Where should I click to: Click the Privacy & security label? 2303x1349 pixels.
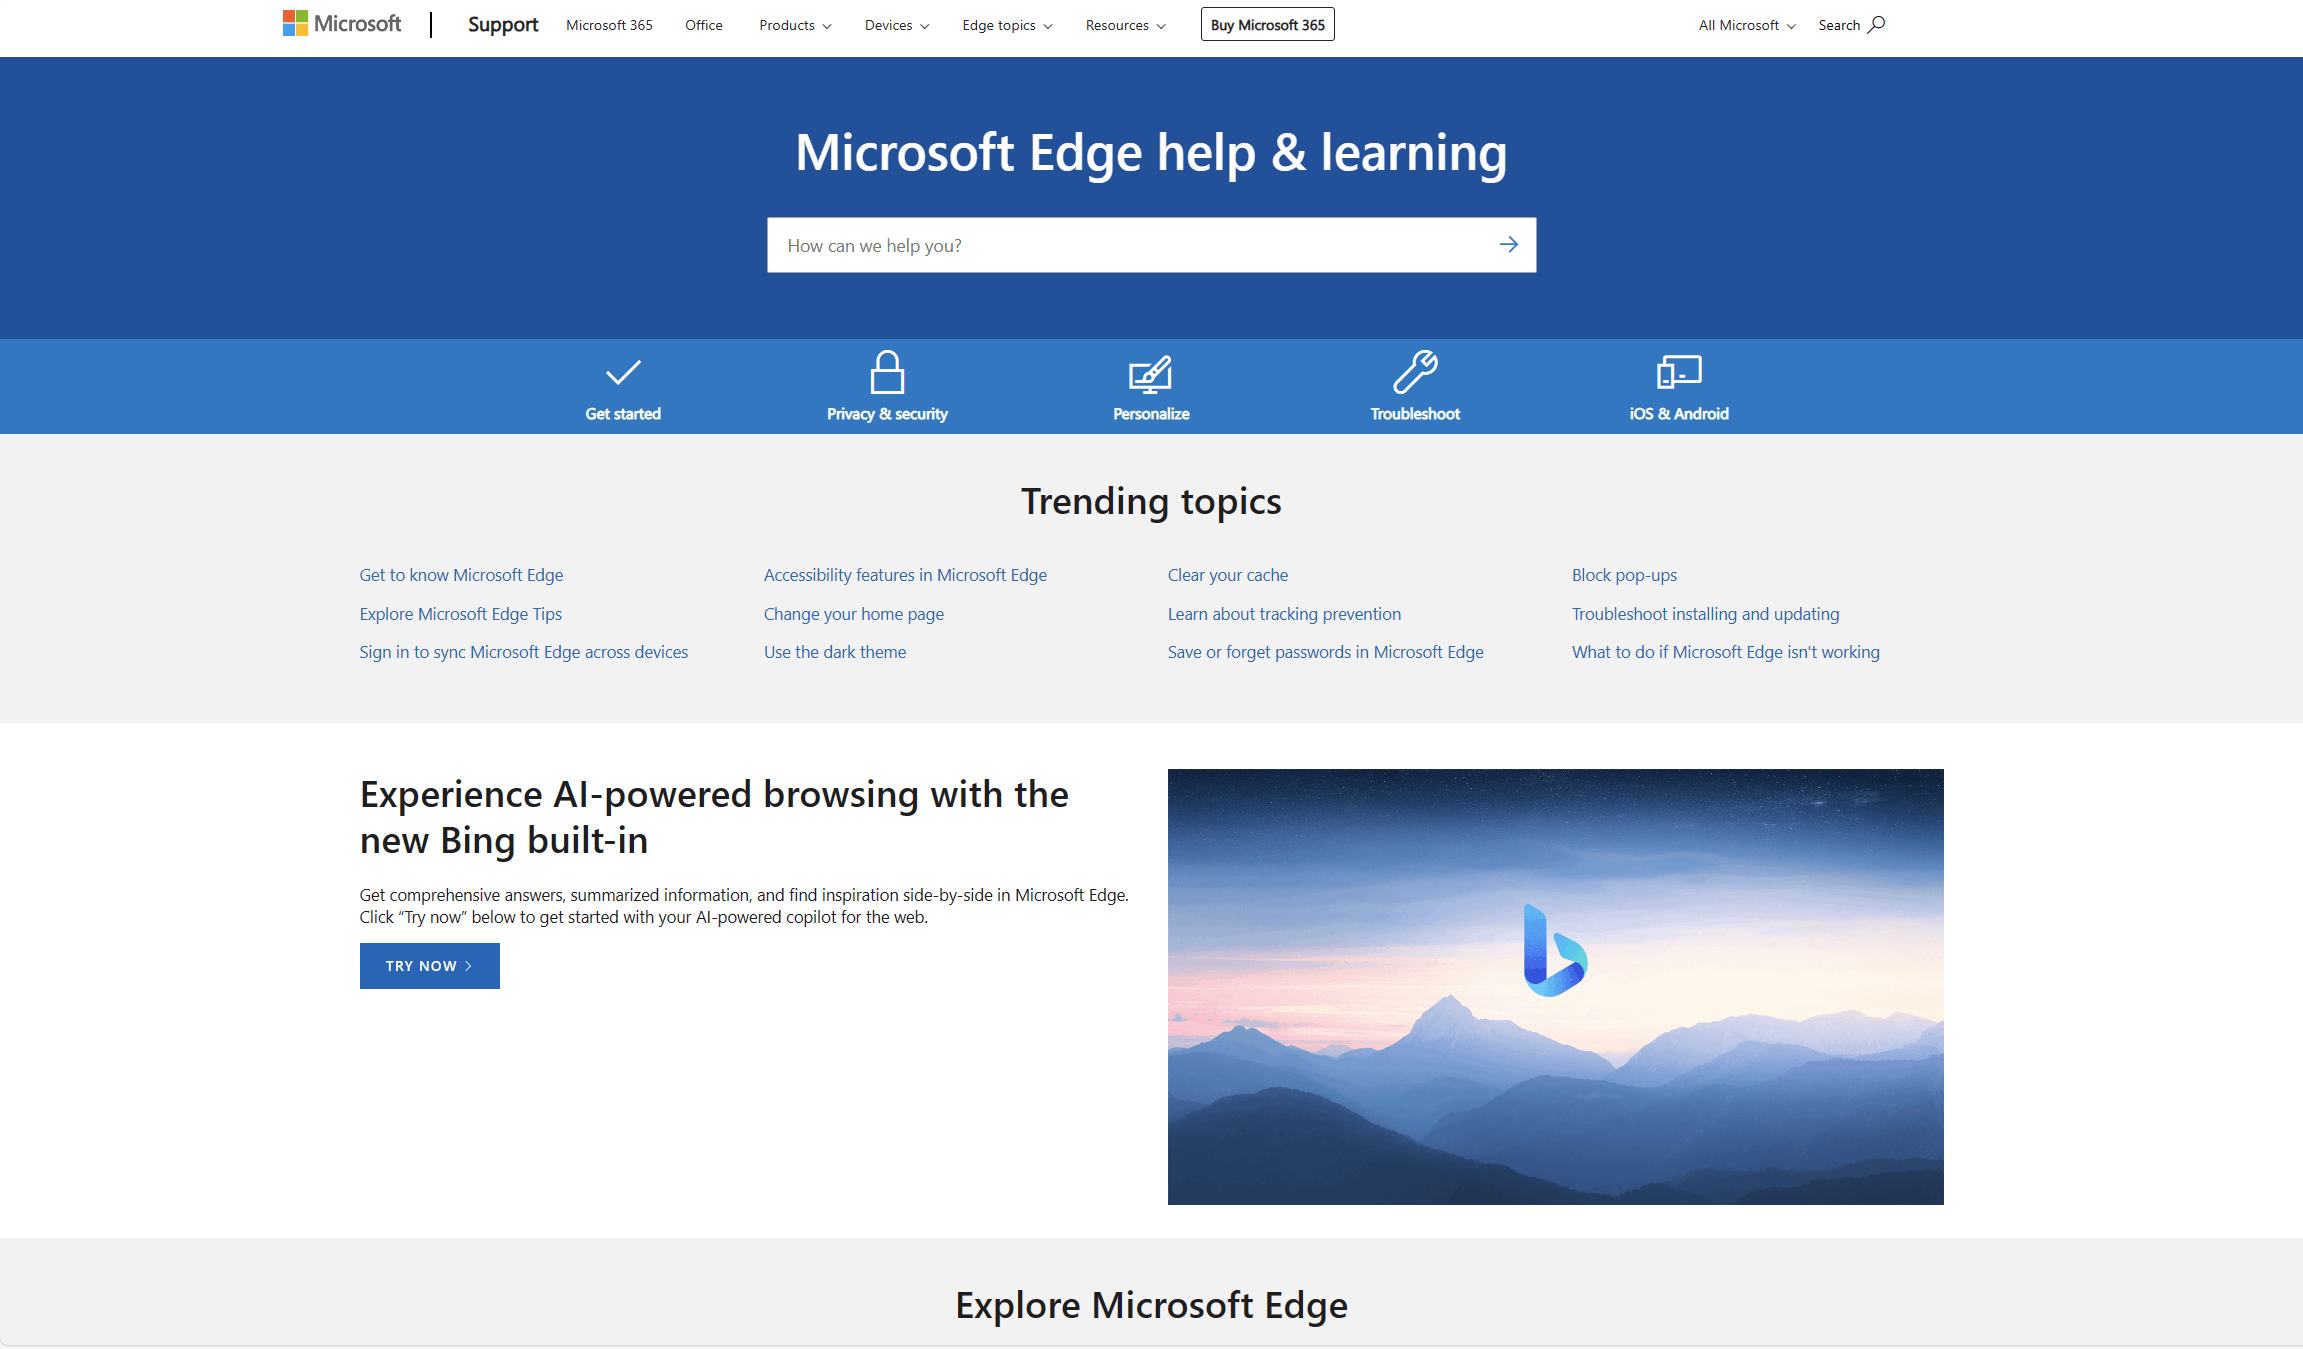887,414
